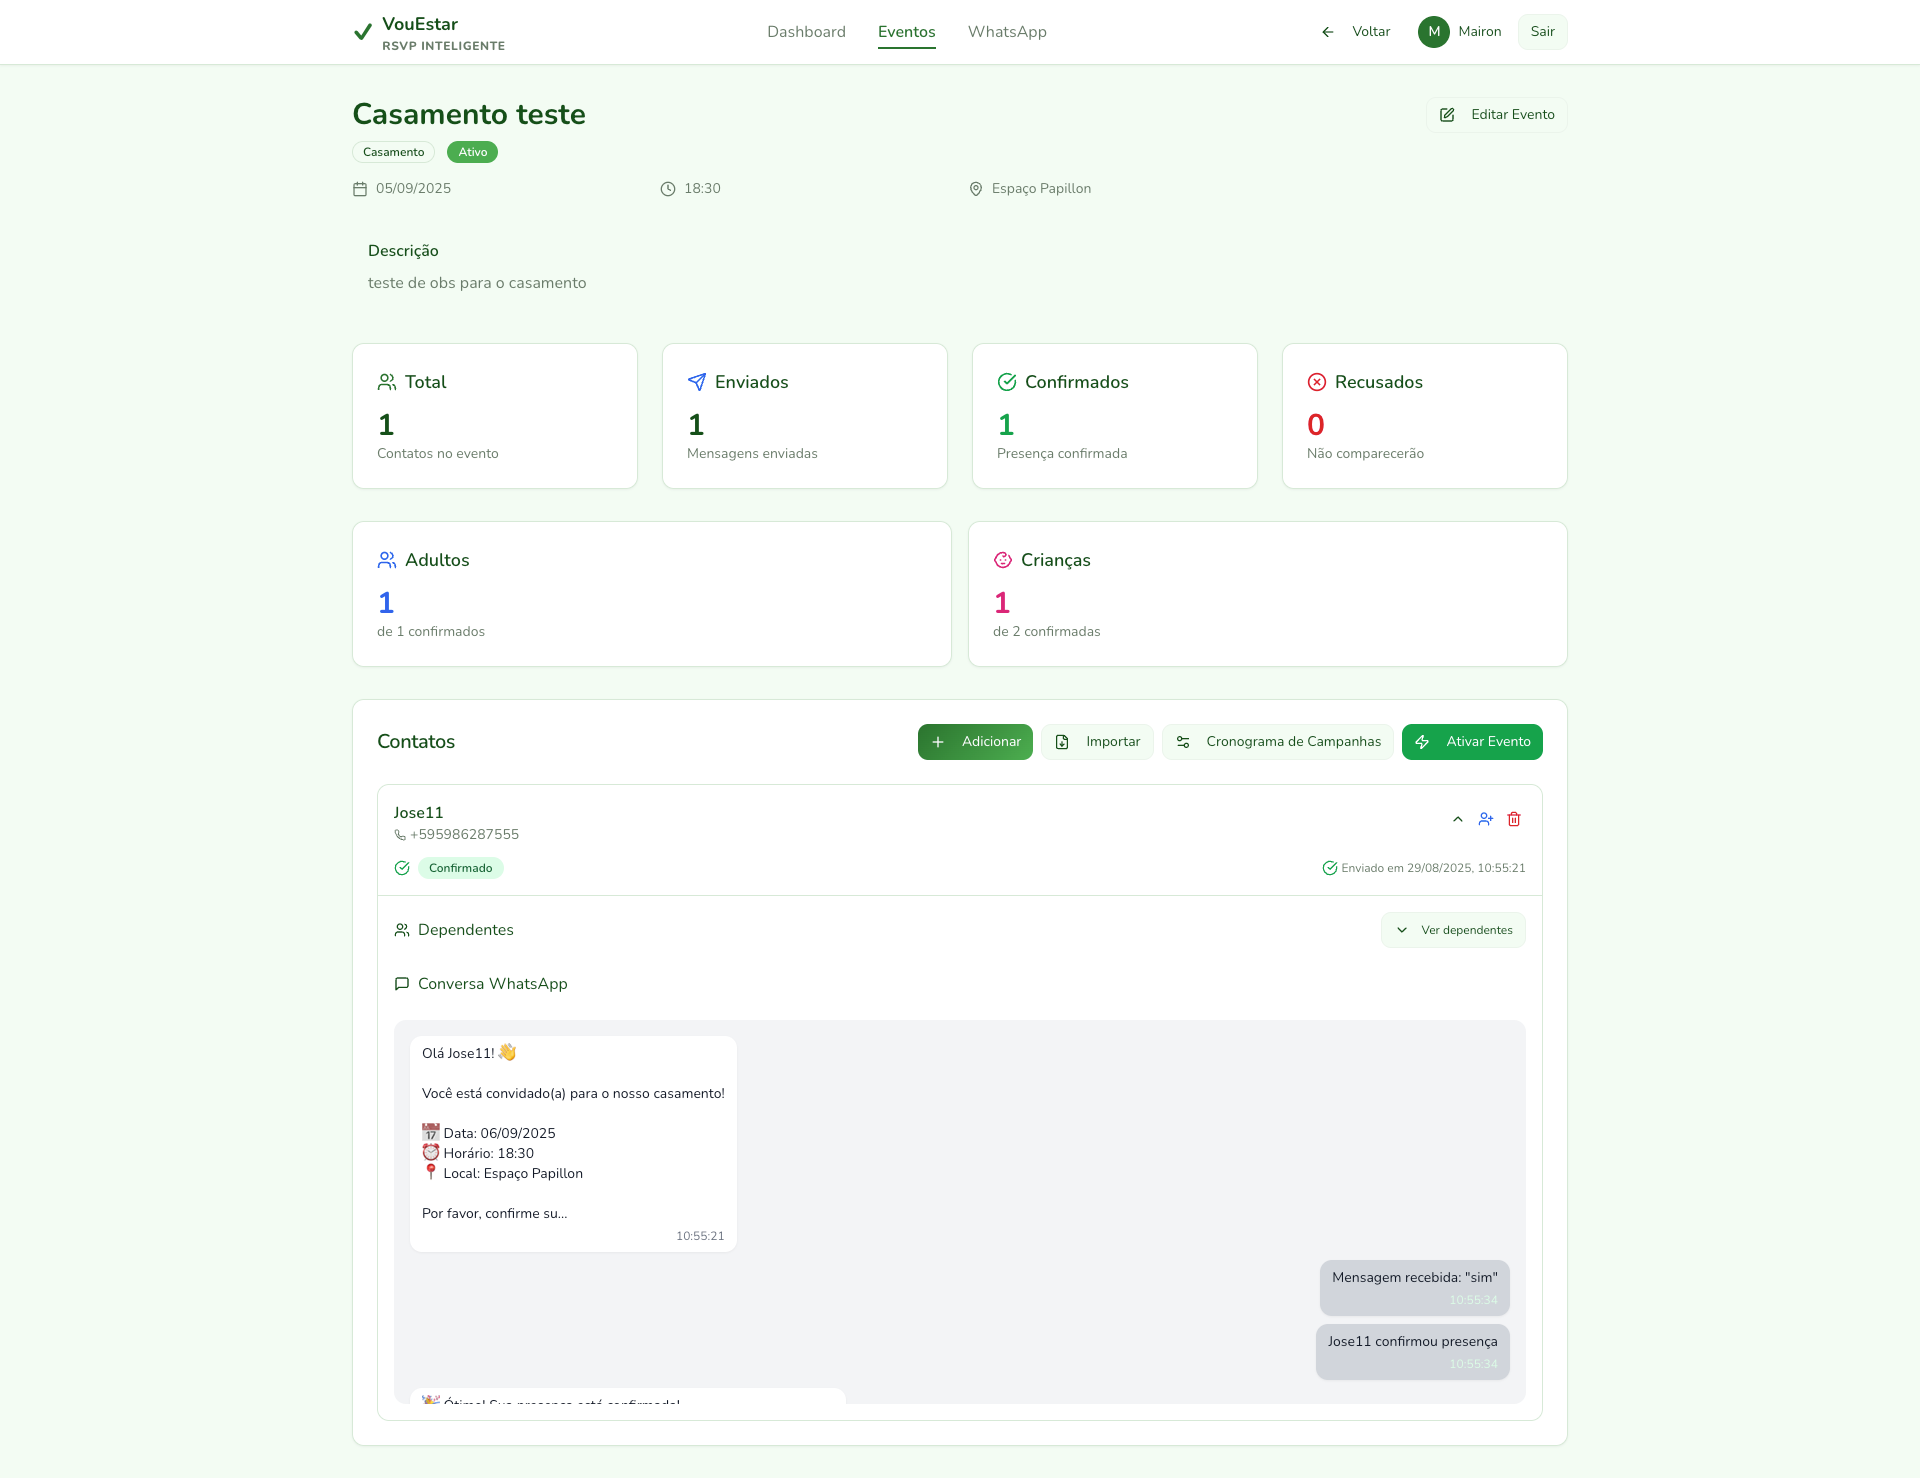
Task: Click the Recusados red X icon
Action: (1317, 382)
